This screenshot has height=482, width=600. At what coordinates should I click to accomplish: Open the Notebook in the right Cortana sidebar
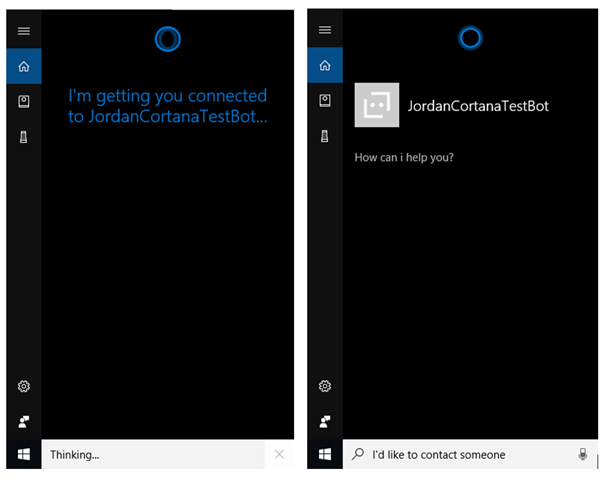tap(324, 101)
